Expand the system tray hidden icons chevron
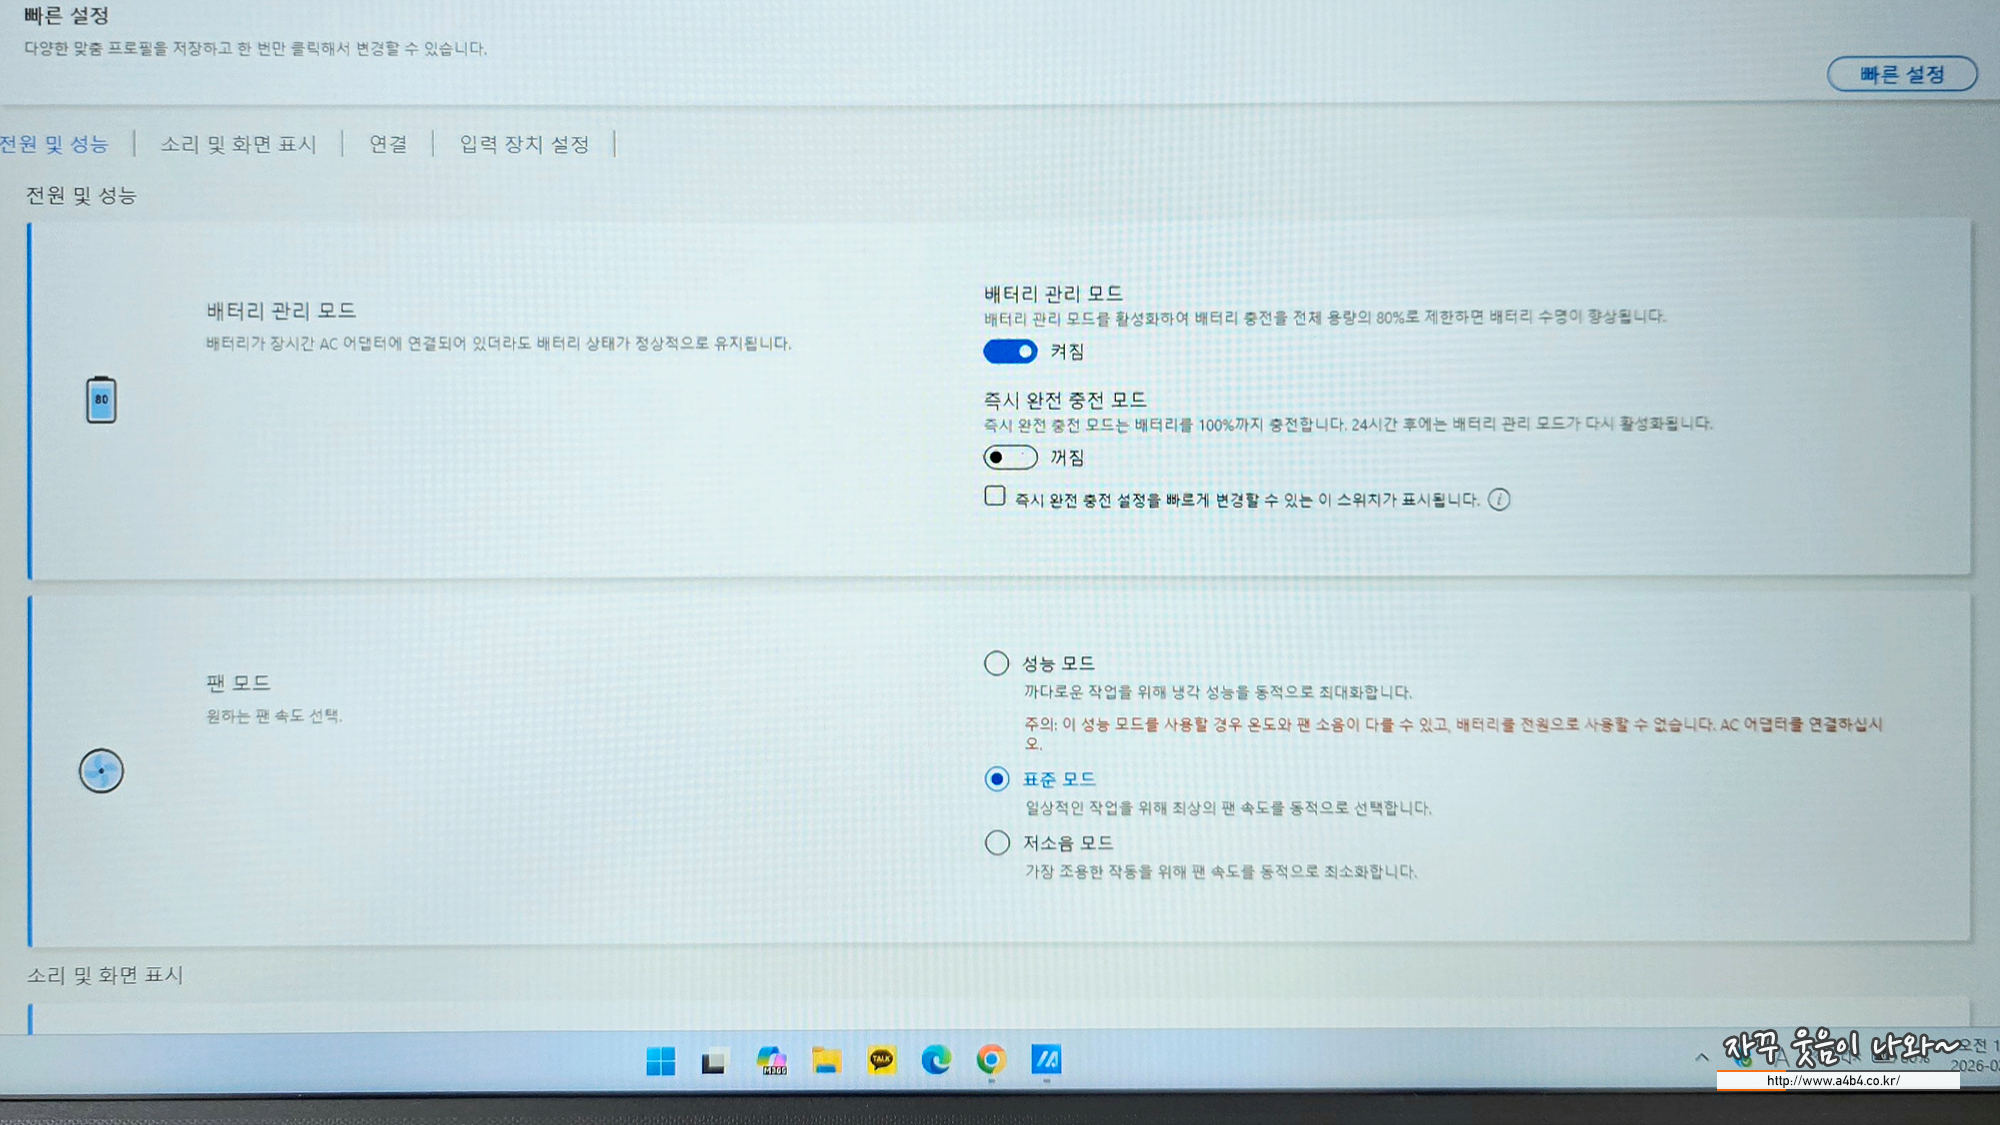The width and height of the screenshot is (2000, 1125). pyautogui.click(x=1701, y=1057)
